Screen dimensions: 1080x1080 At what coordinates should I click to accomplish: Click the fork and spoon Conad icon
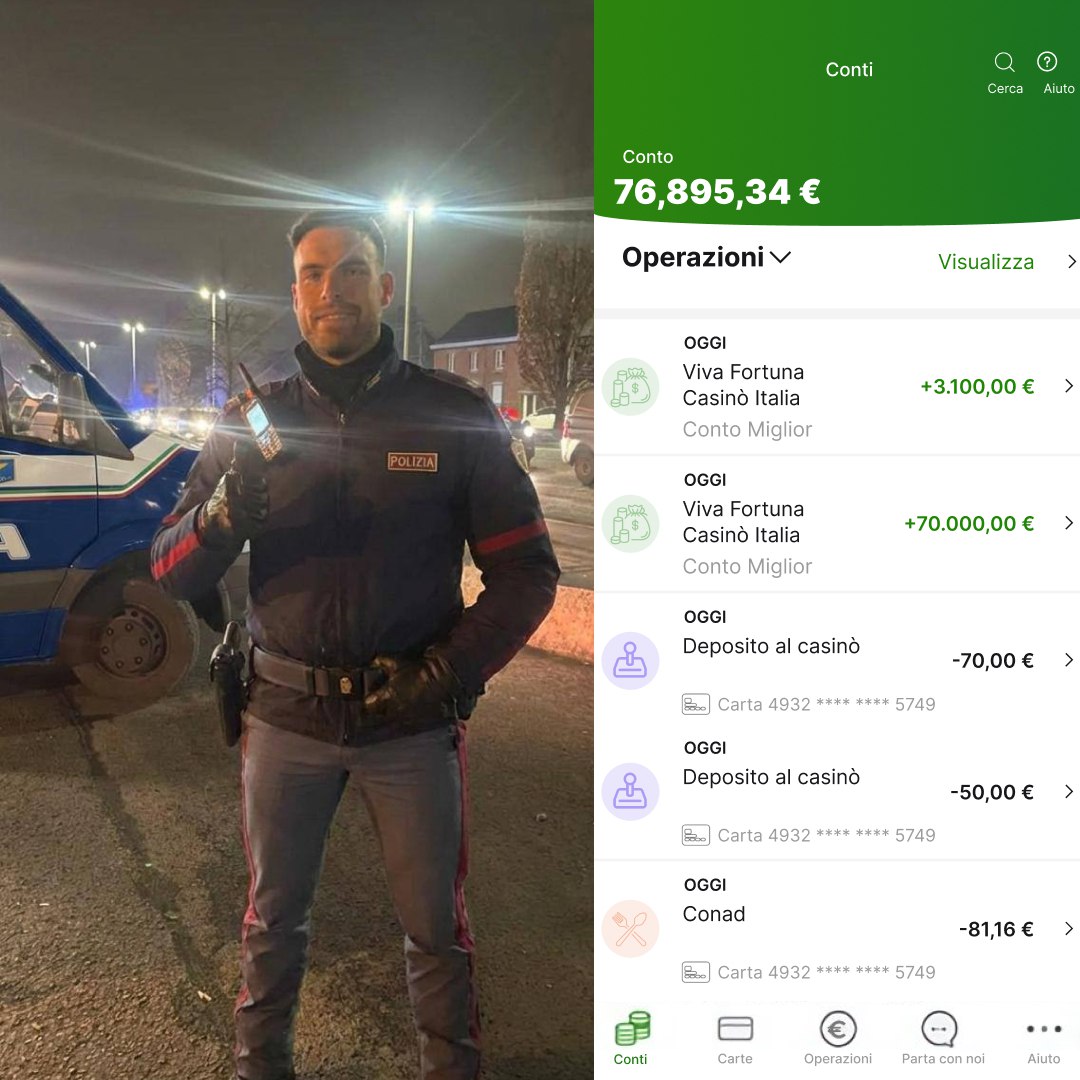630,928
